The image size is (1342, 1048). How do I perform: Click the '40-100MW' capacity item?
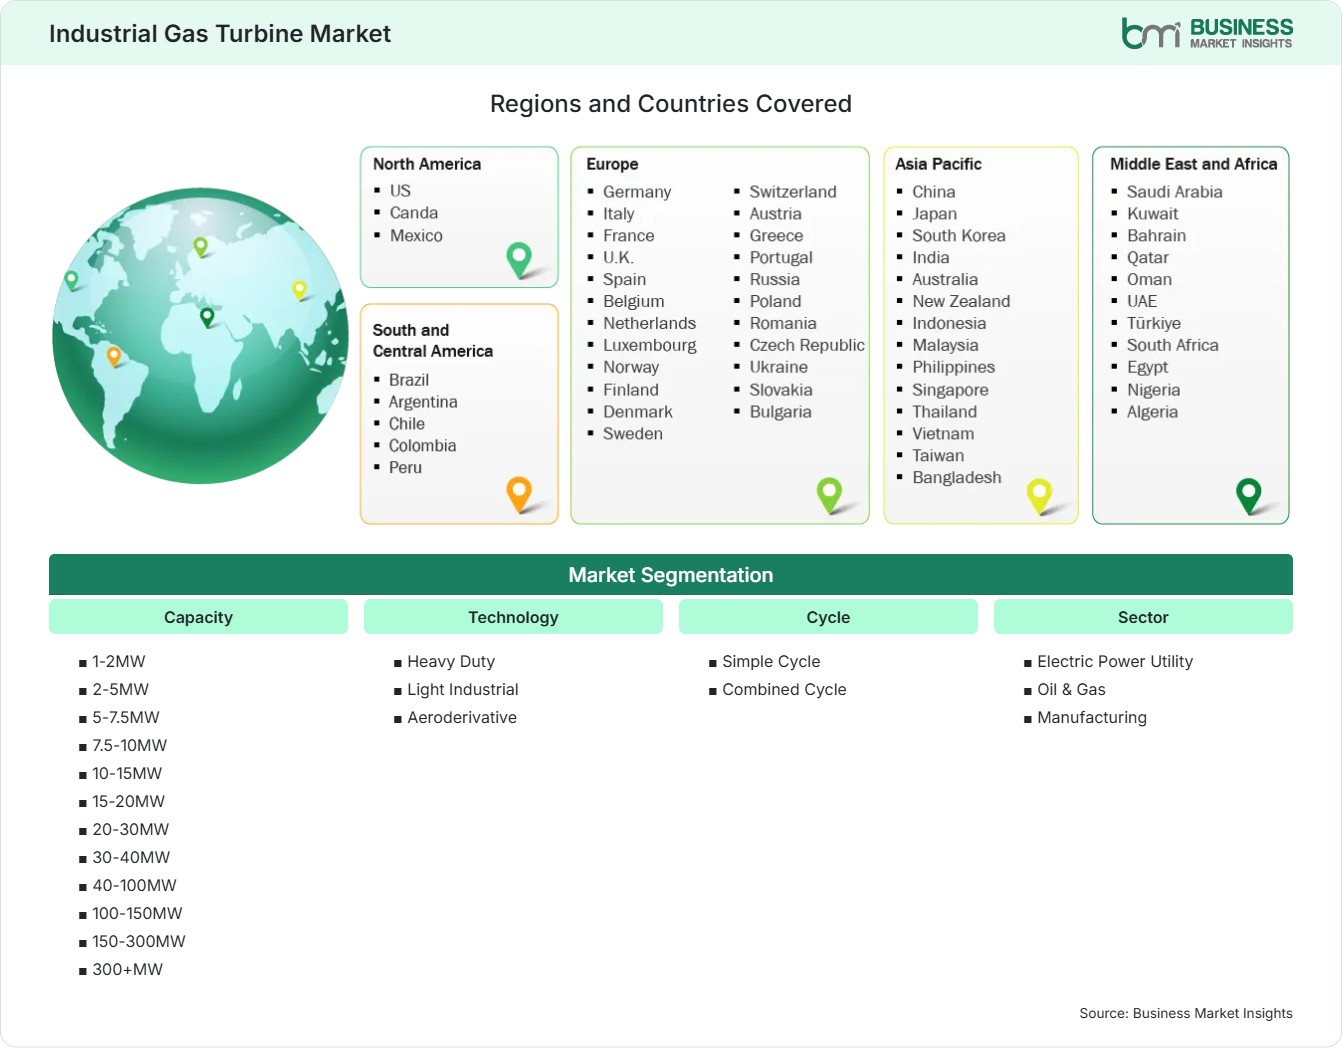134,886
